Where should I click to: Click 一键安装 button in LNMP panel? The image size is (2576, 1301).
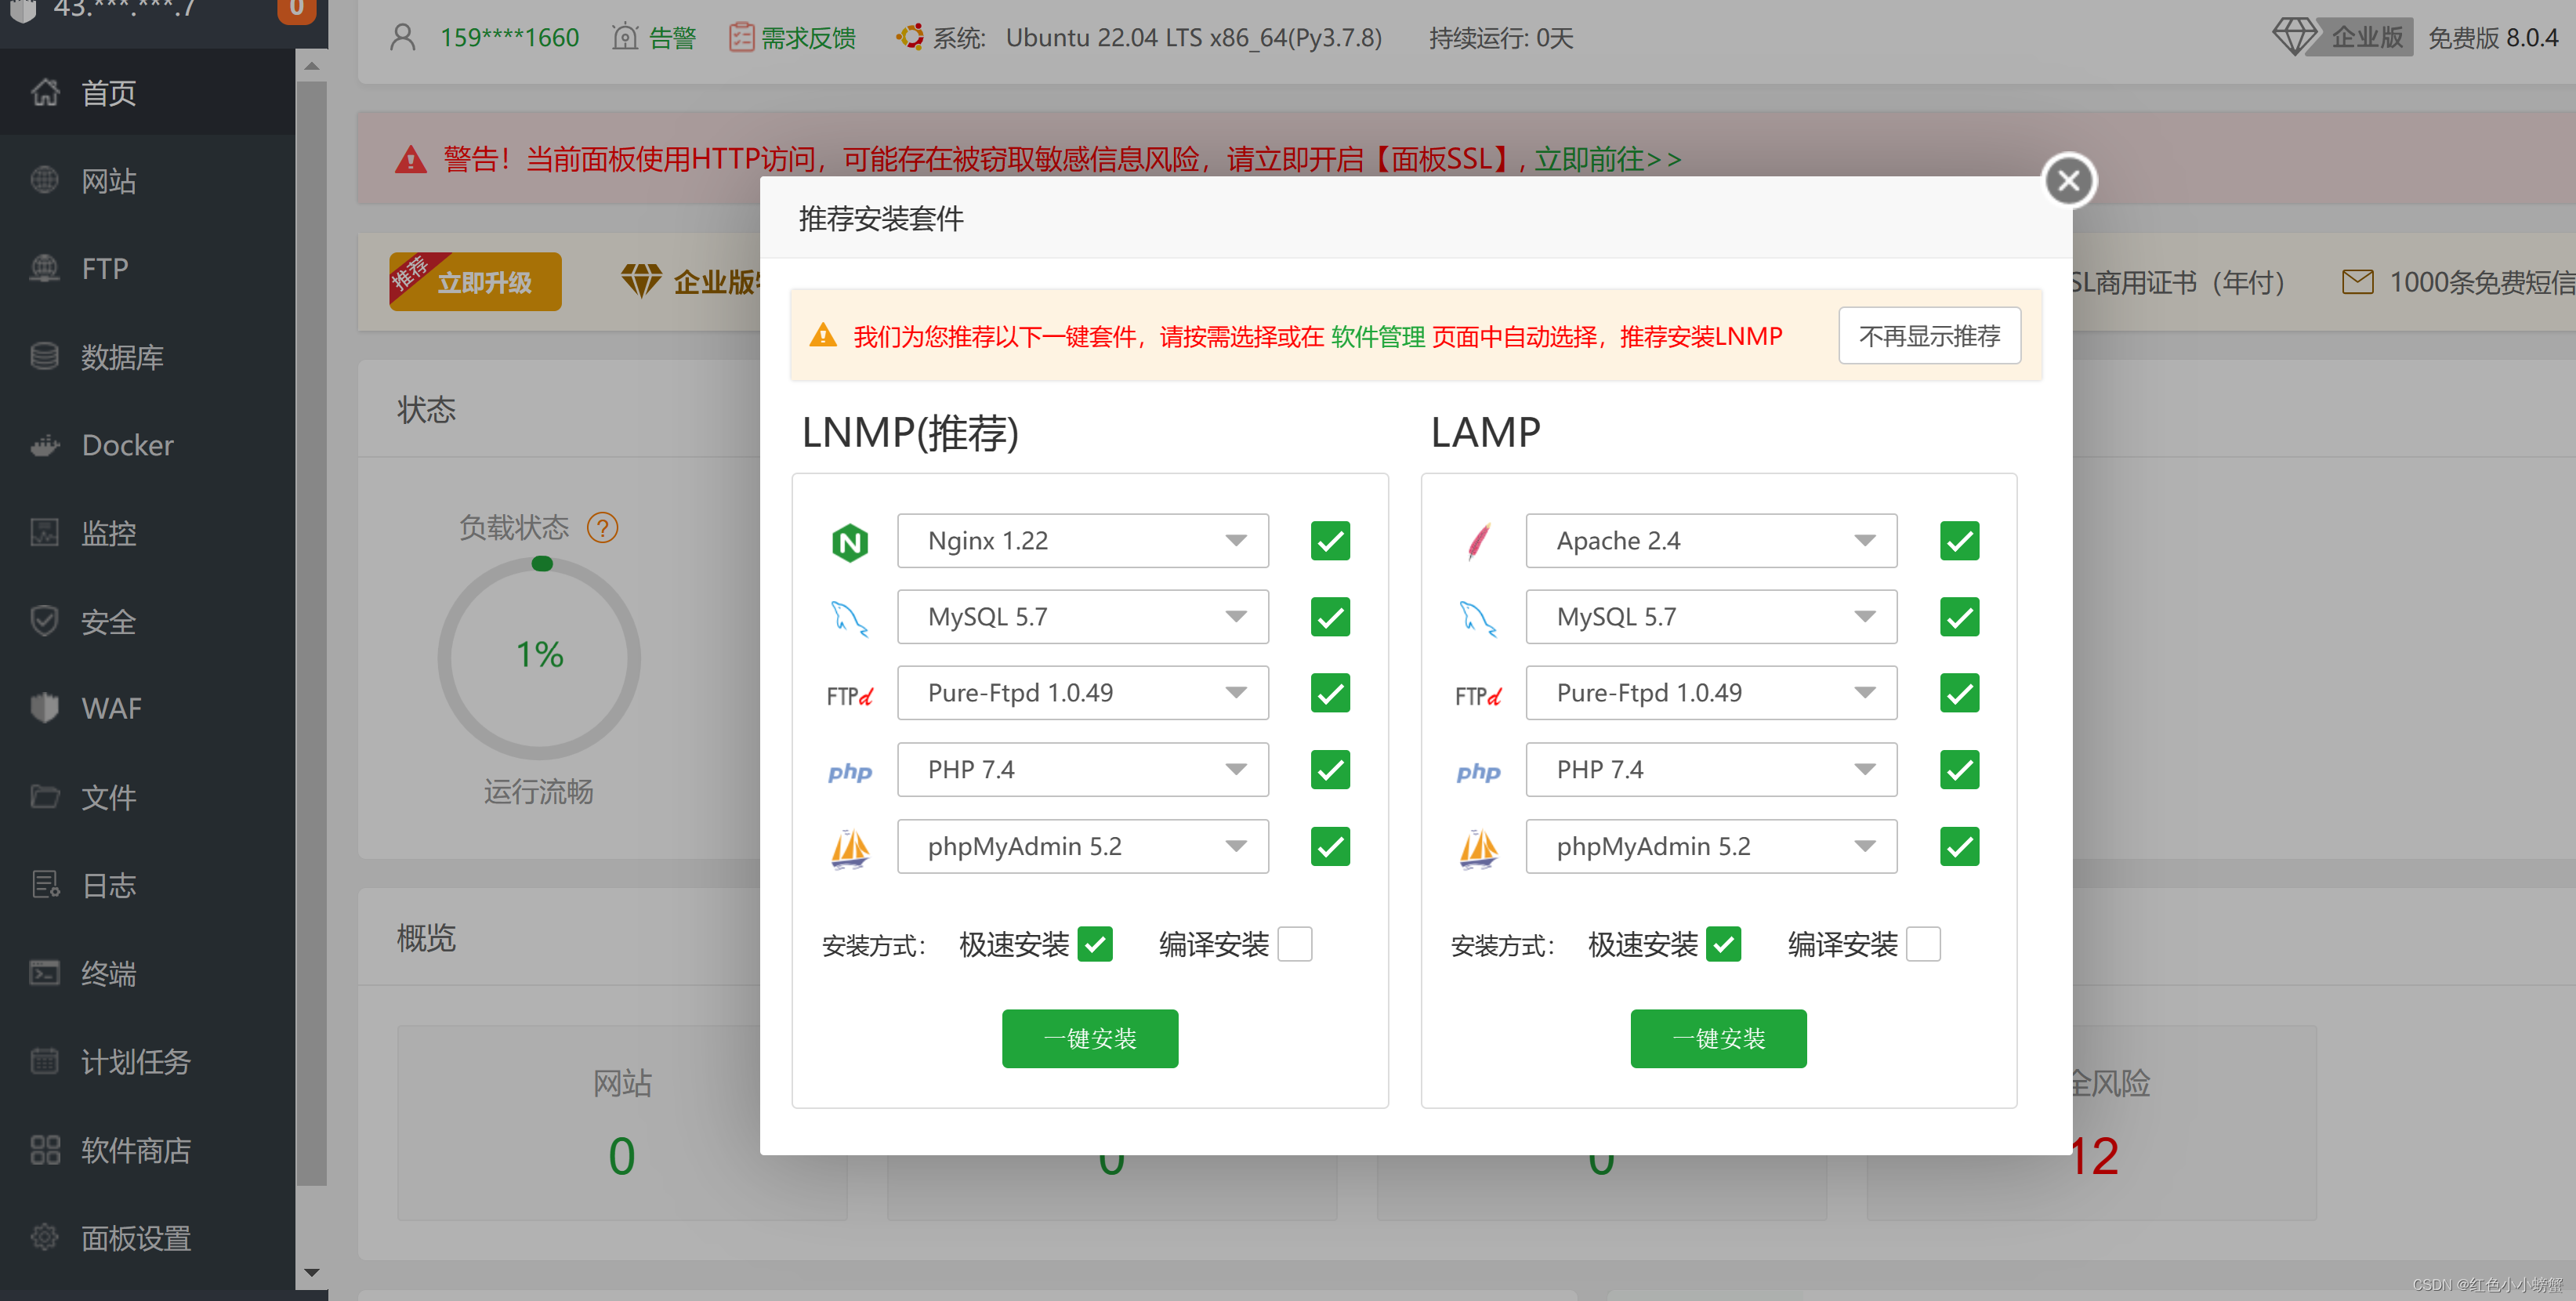click(x=1092, y=1038)
